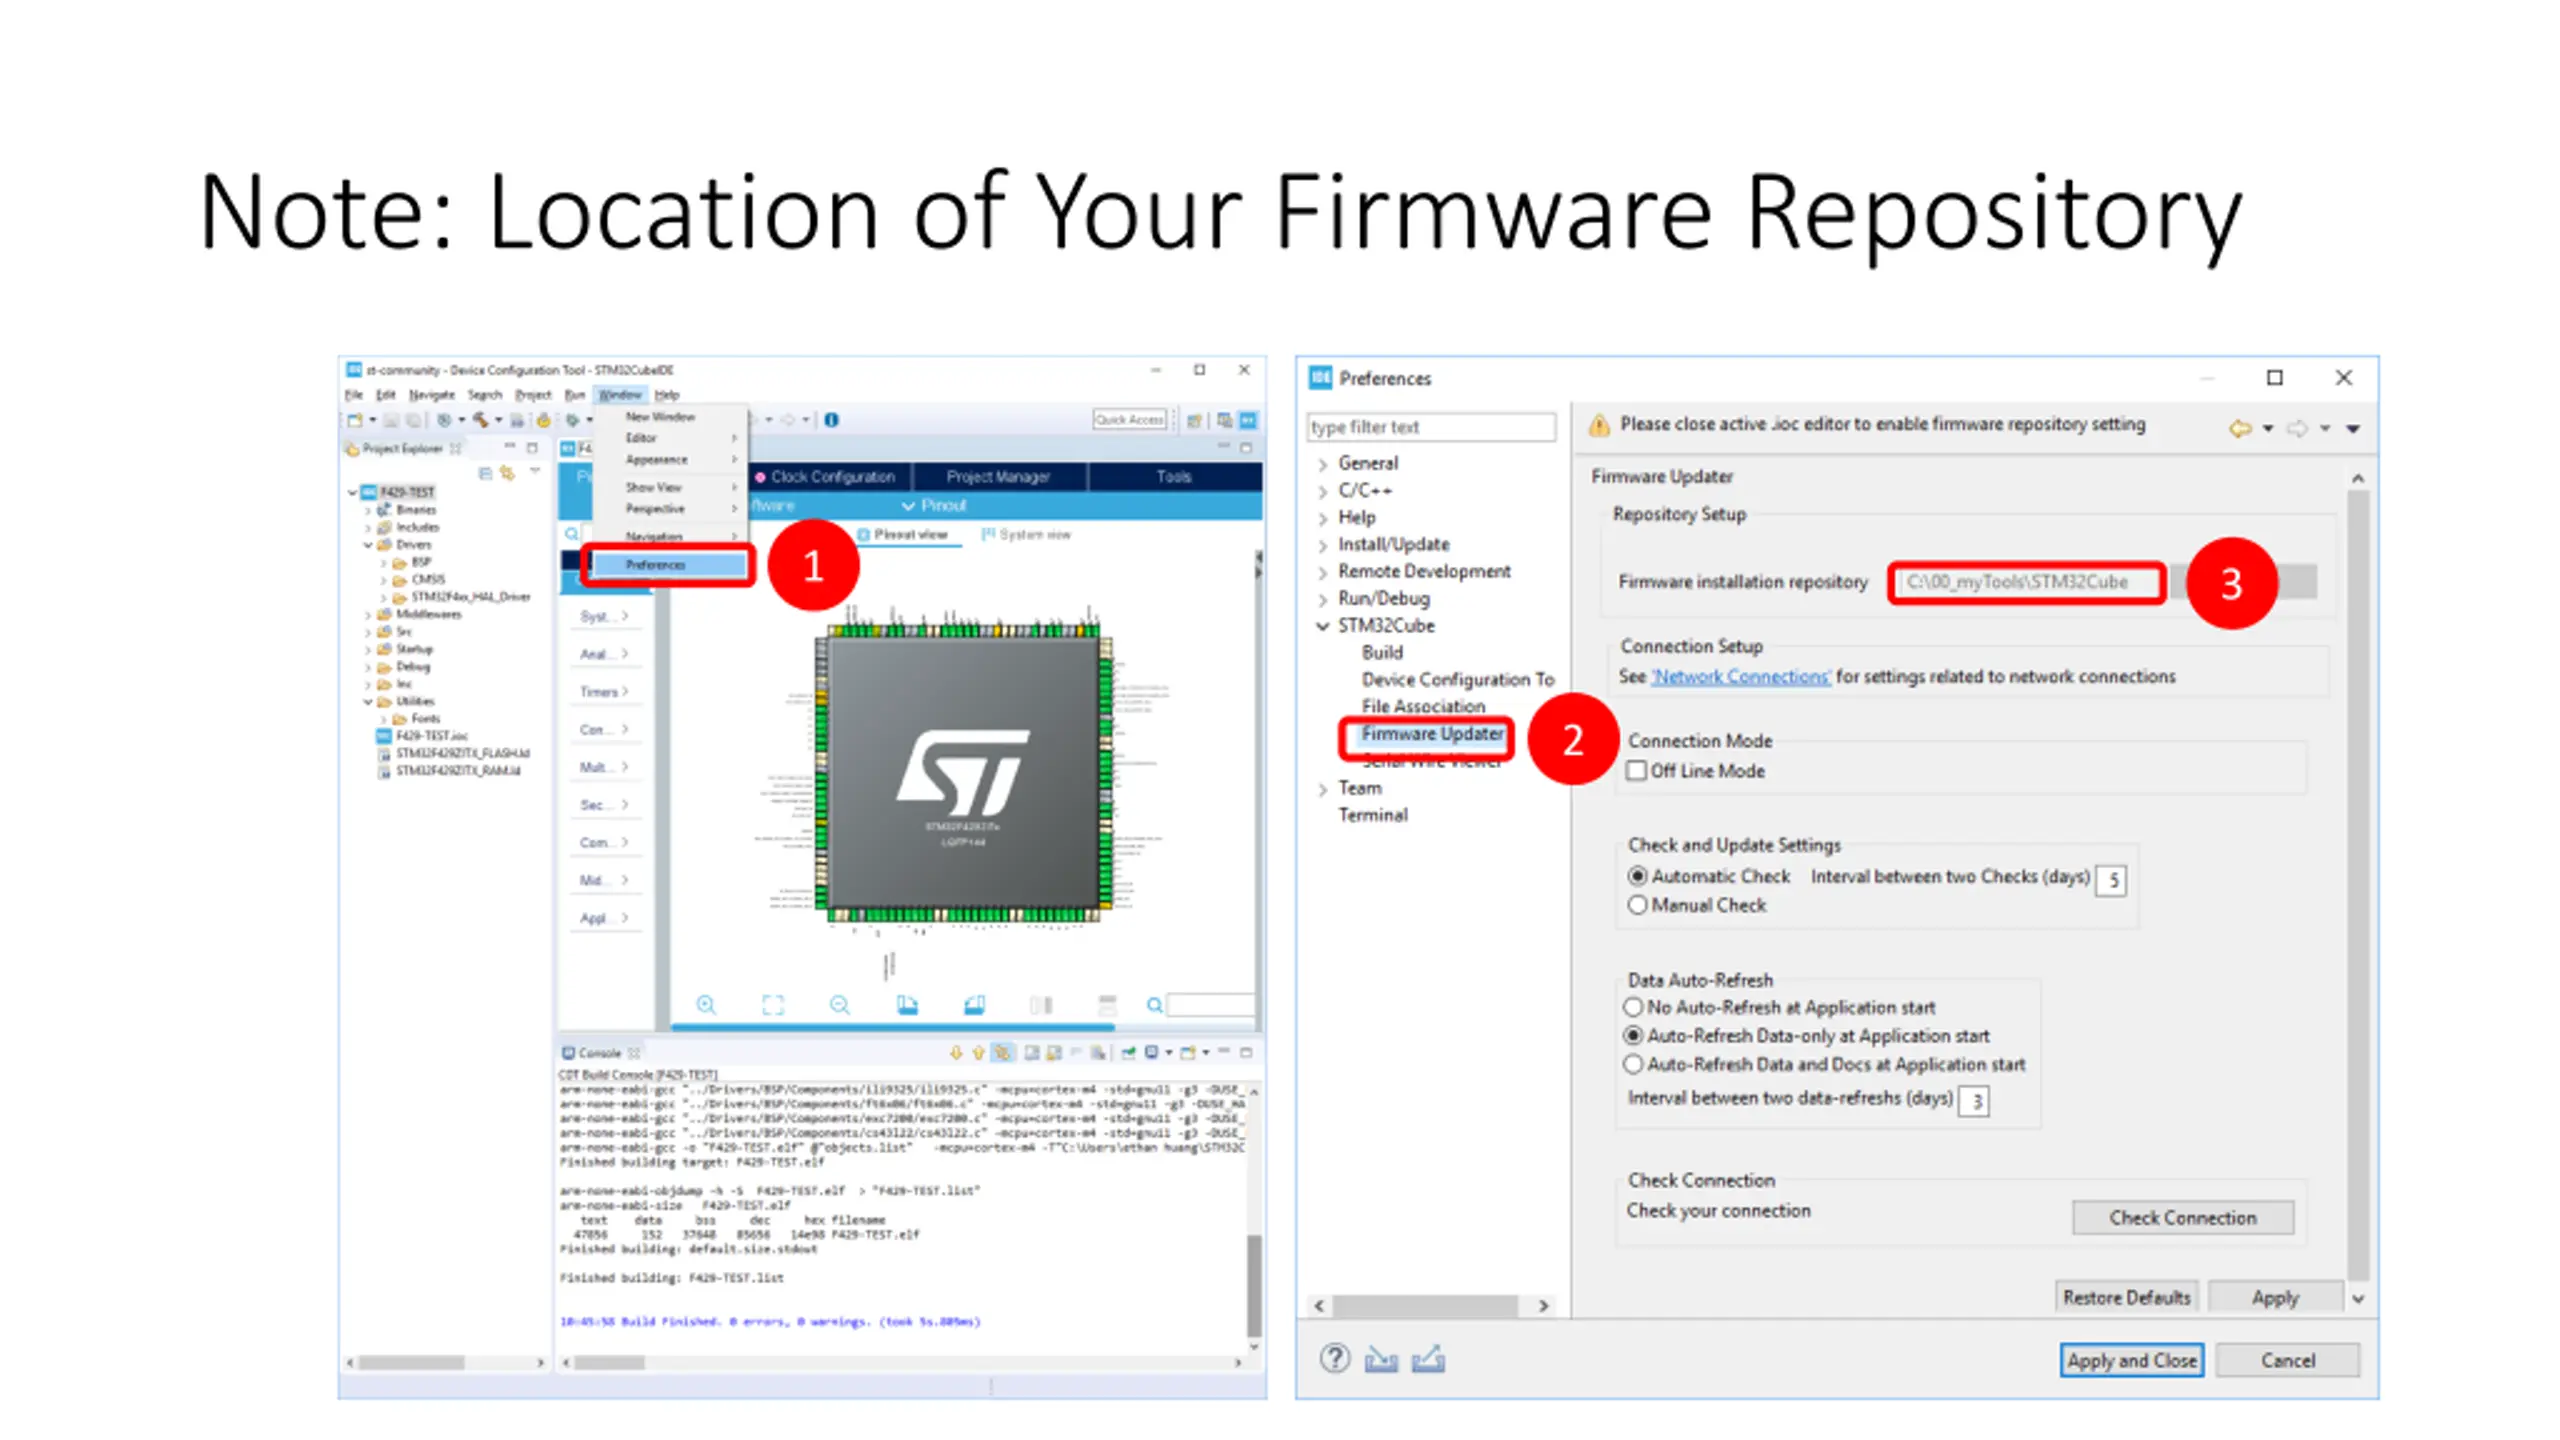The image size is (2560, 1440).
Task: Click the export preferences icon
Action: click(1428, 1358)
